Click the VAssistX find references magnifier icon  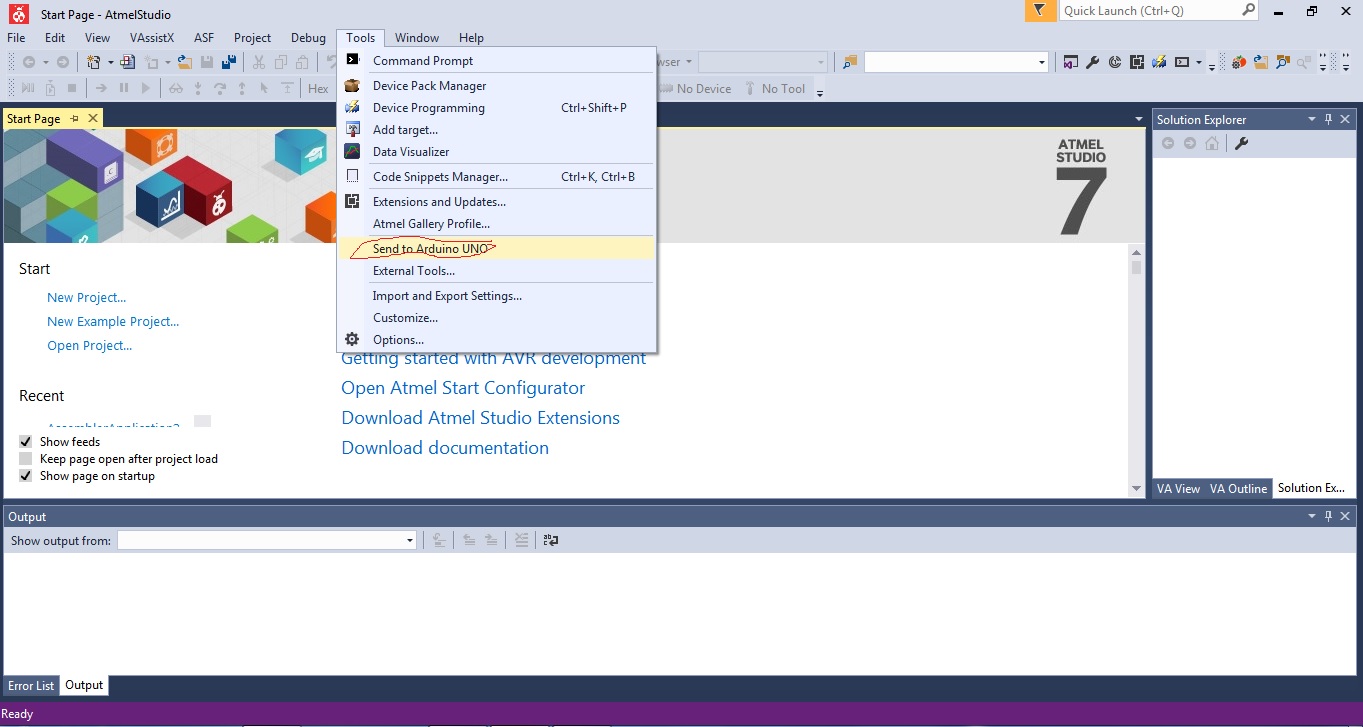click(x=1282, y=62)
